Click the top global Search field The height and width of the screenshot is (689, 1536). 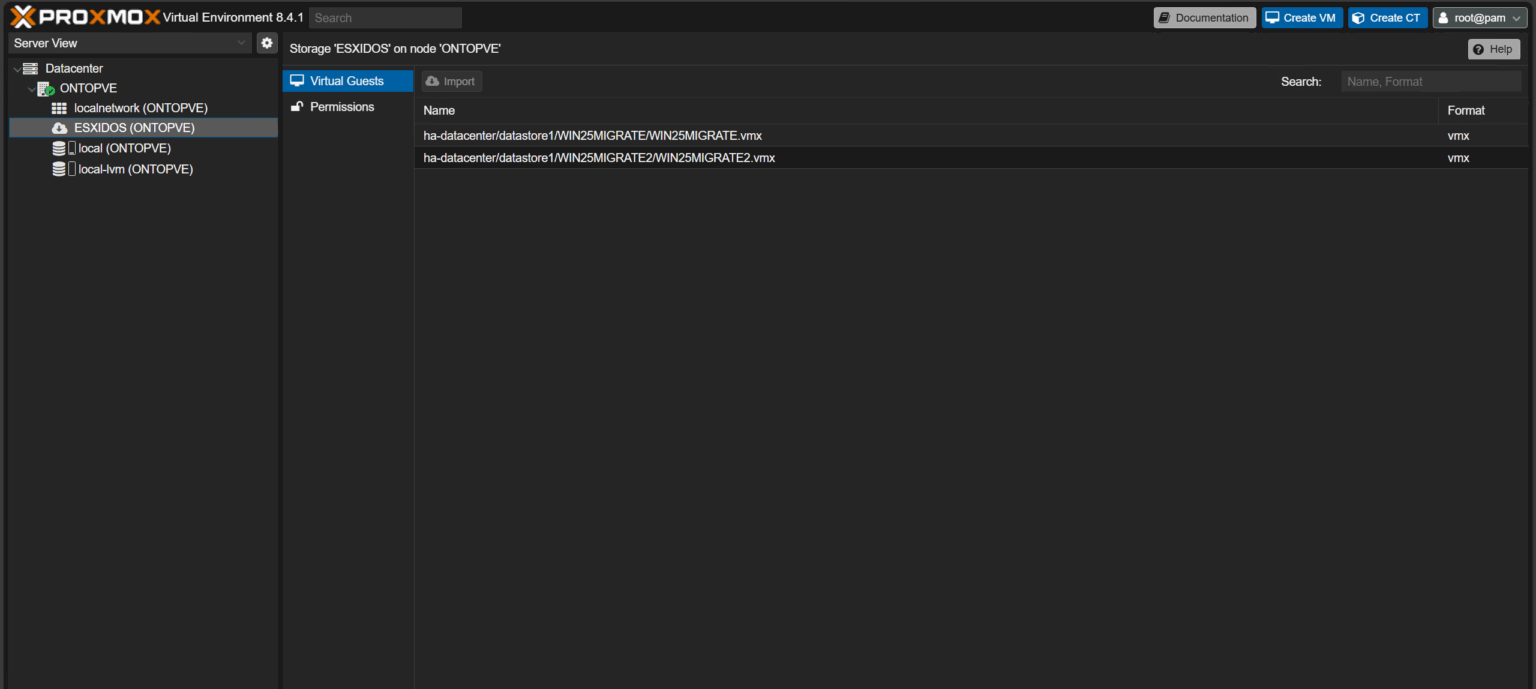(385, 18)
